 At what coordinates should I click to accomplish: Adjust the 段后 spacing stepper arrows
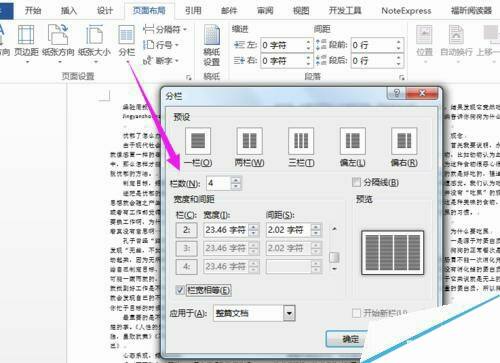399,61
